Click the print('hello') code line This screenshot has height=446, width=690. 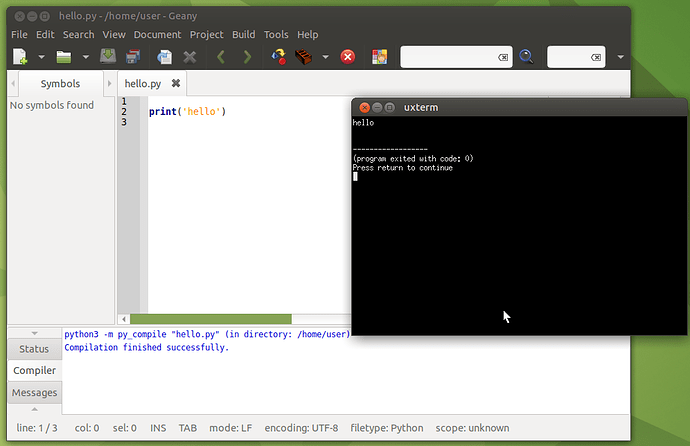(187, 112)
